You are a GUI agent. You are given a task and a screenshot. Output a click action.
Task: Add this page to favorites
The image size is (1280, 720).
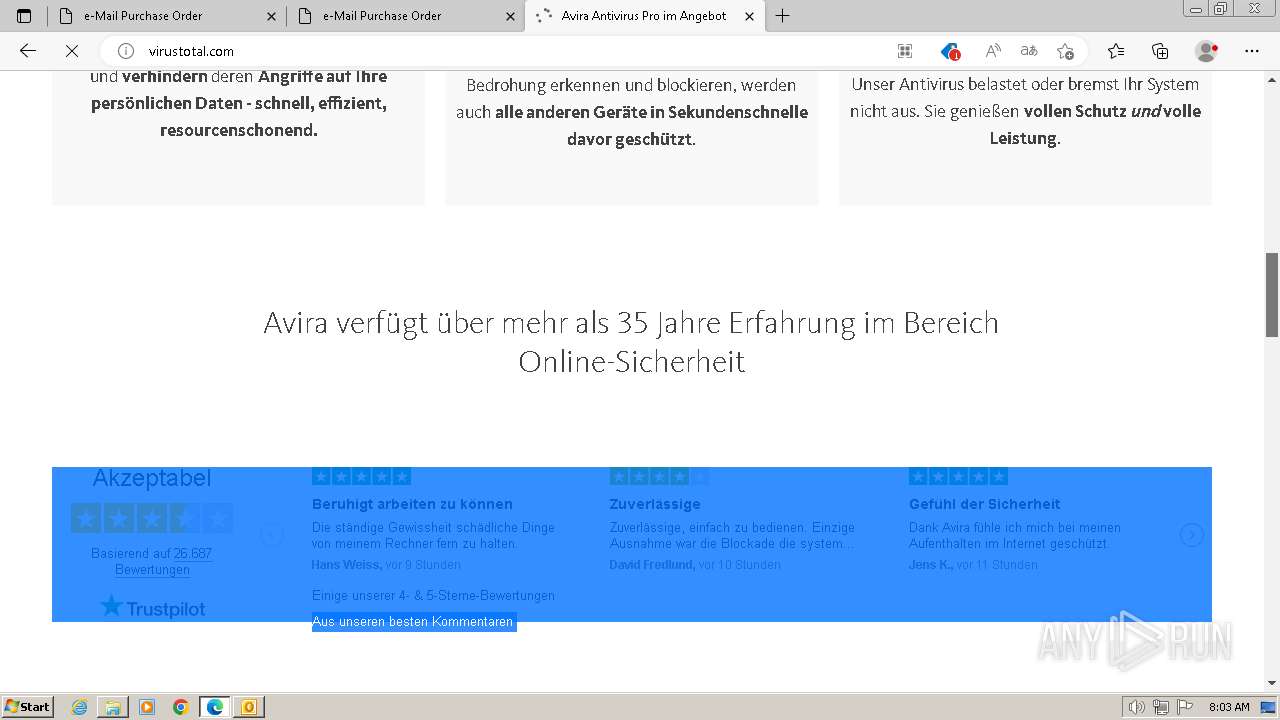tap(1066, 51)
